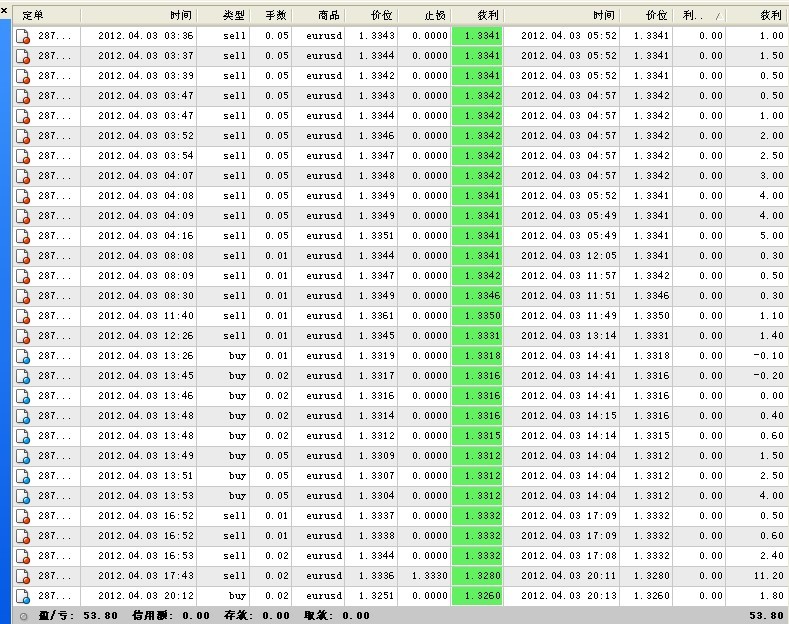Click the close time 2012.04.03 12:05

point(569,256)
